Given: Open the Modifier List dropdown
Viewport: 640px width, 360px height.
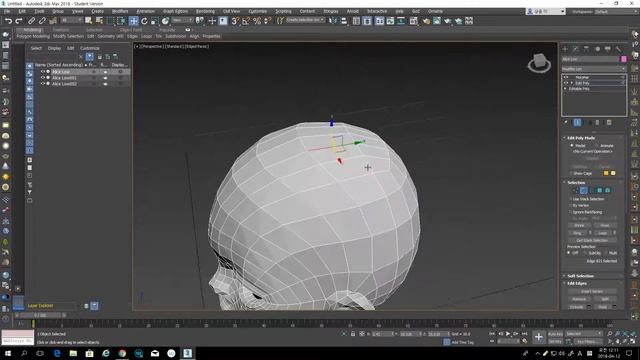Looking at the screenshot, I should [x=594, y=69].
